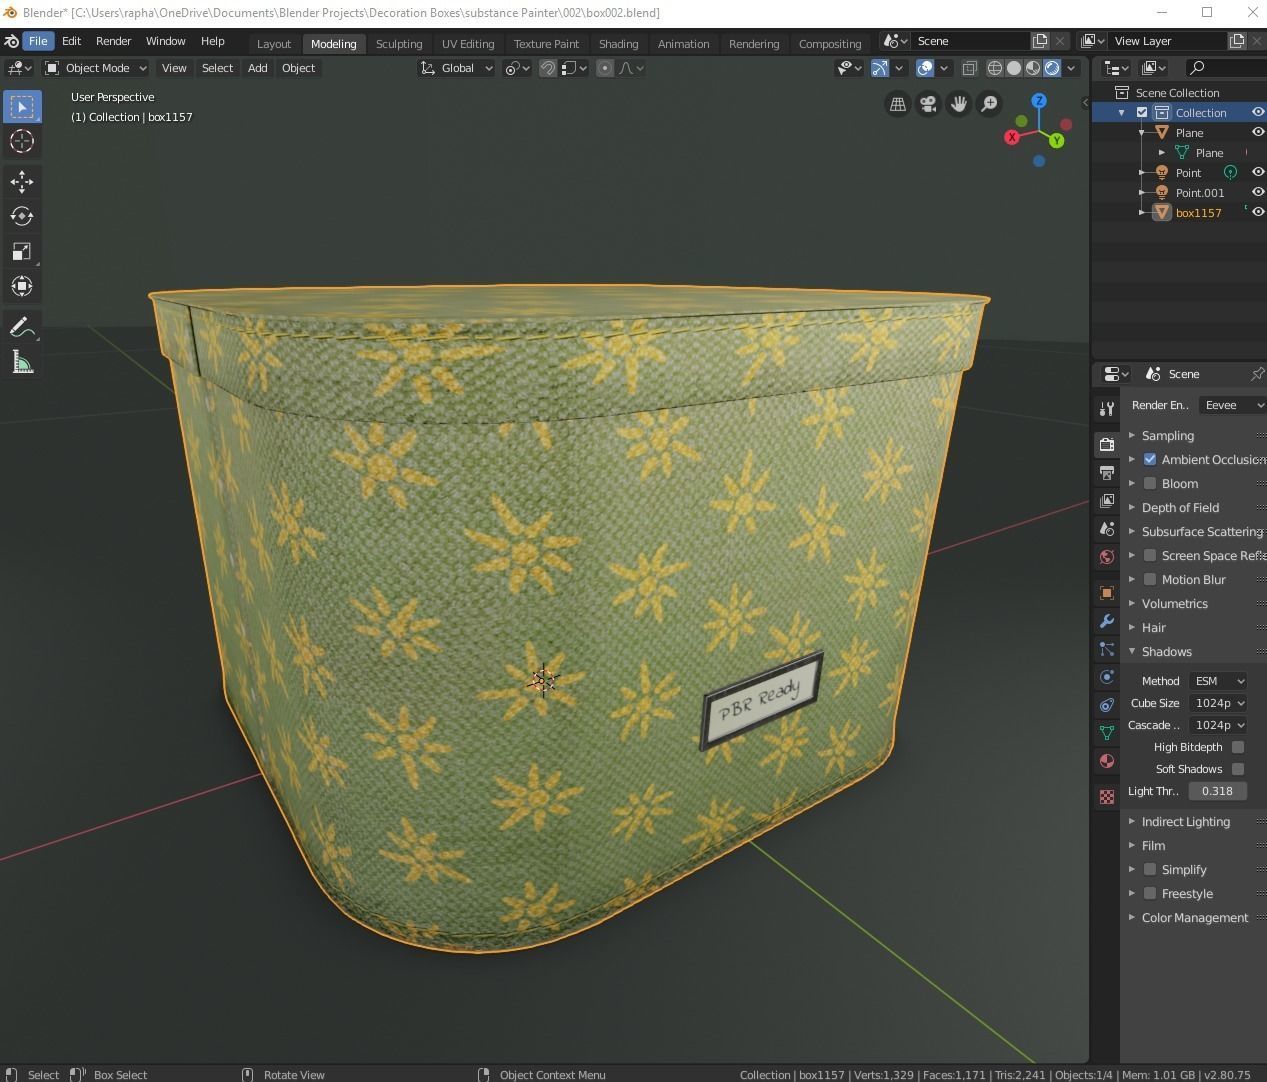
Task: Expand the Color Management panel
Action: click(x=1194, y=917)
